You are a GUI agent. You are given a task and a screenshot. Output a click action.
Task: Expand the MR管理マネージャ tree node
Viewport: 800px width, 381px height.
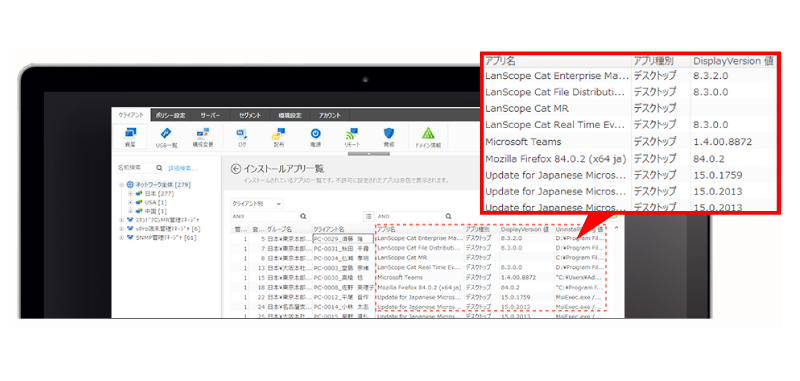(121, 220)
